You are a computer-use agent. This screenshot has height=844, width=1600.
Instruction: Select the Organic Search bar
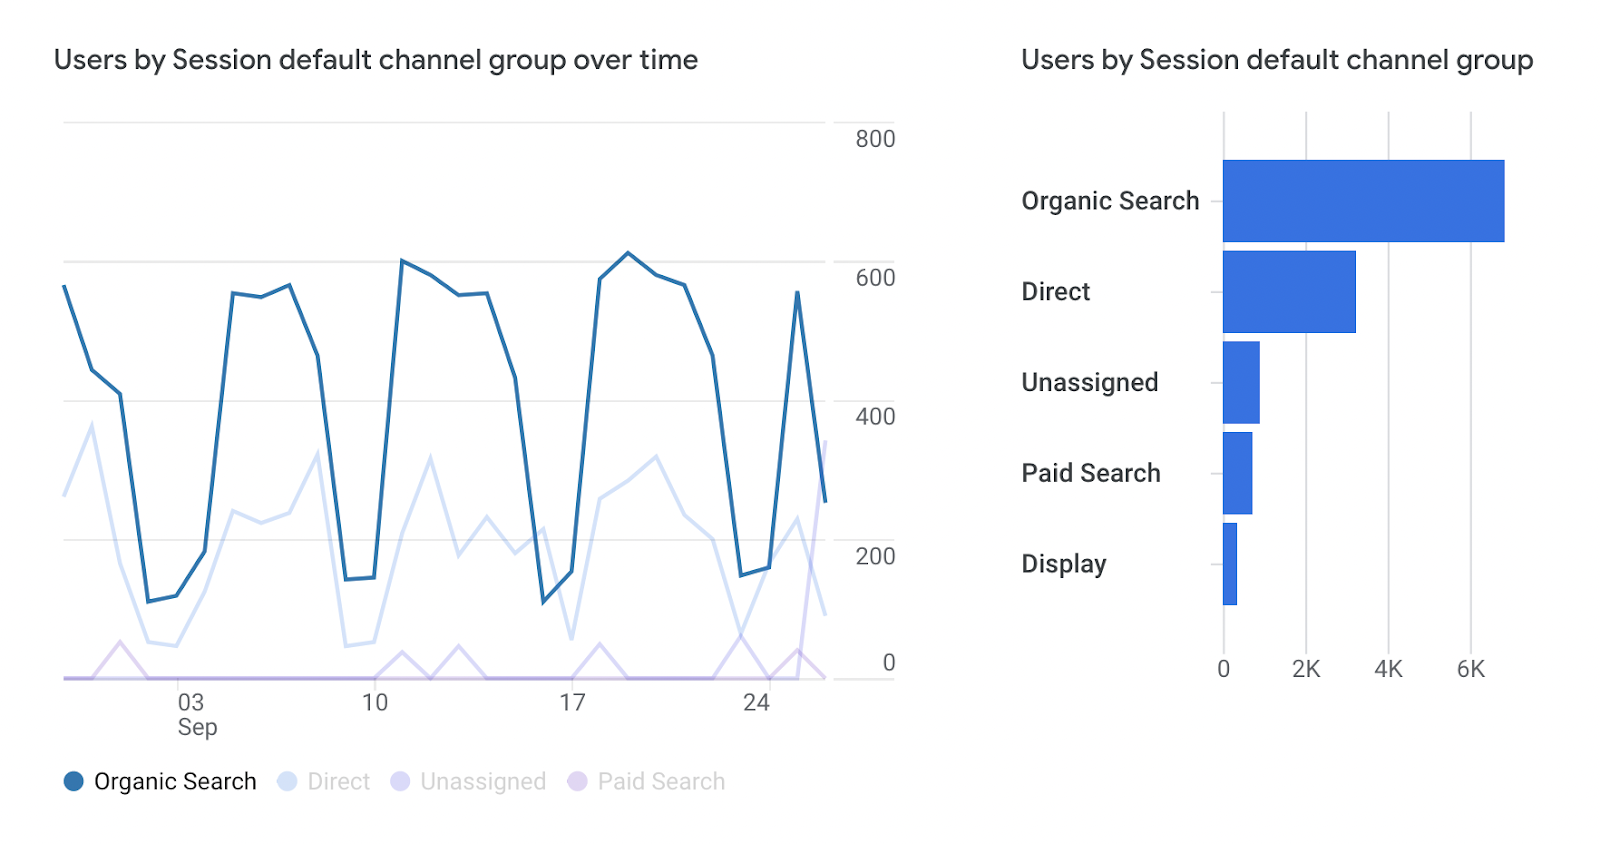coord(1363,201)
